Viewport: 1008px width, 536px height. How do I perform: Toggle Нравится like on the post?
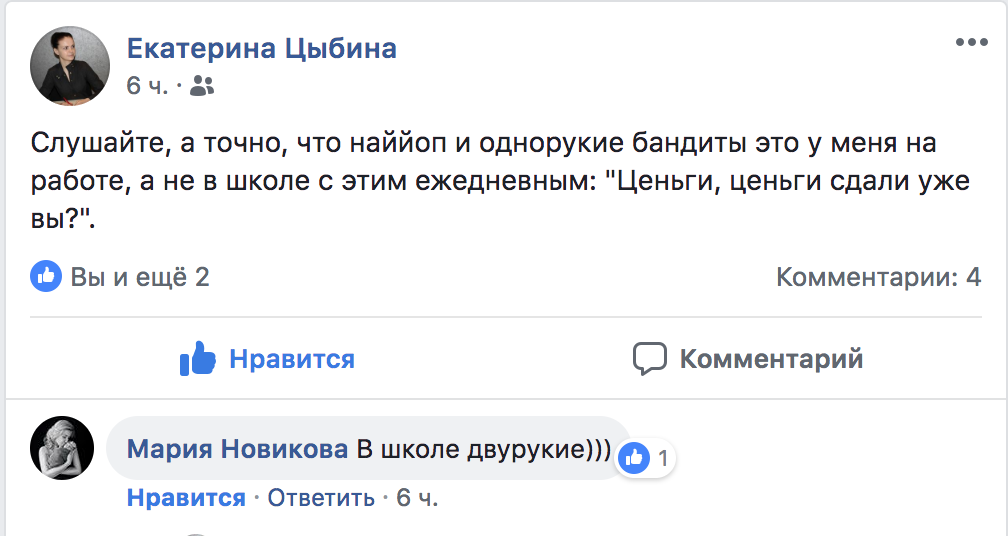[268, 359]
